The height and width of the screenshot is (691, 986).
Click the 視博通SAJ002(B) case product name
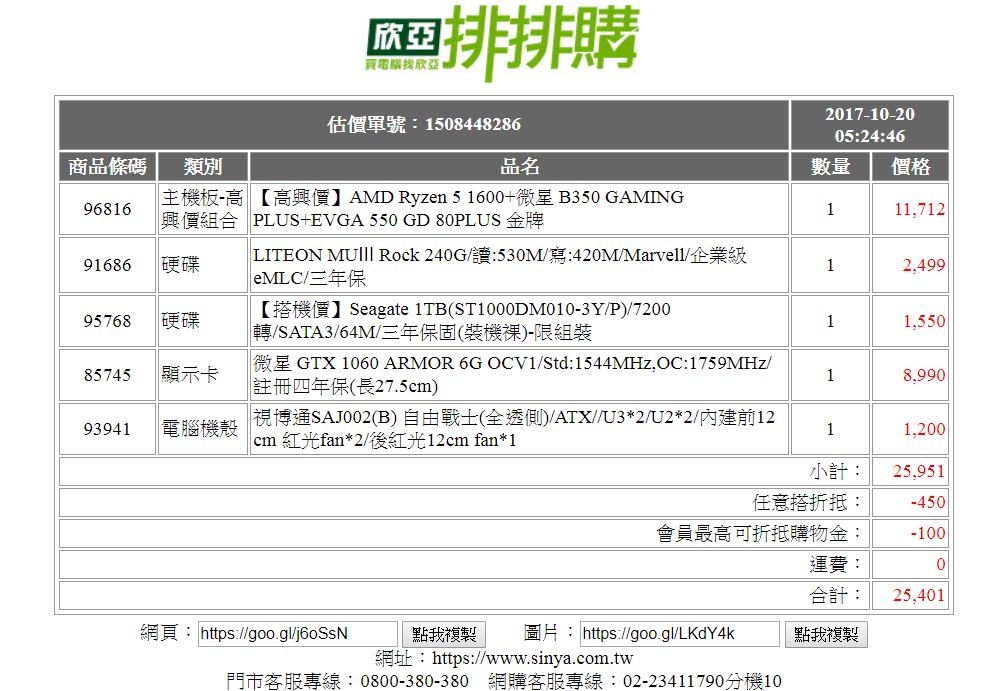pos(514,429)
